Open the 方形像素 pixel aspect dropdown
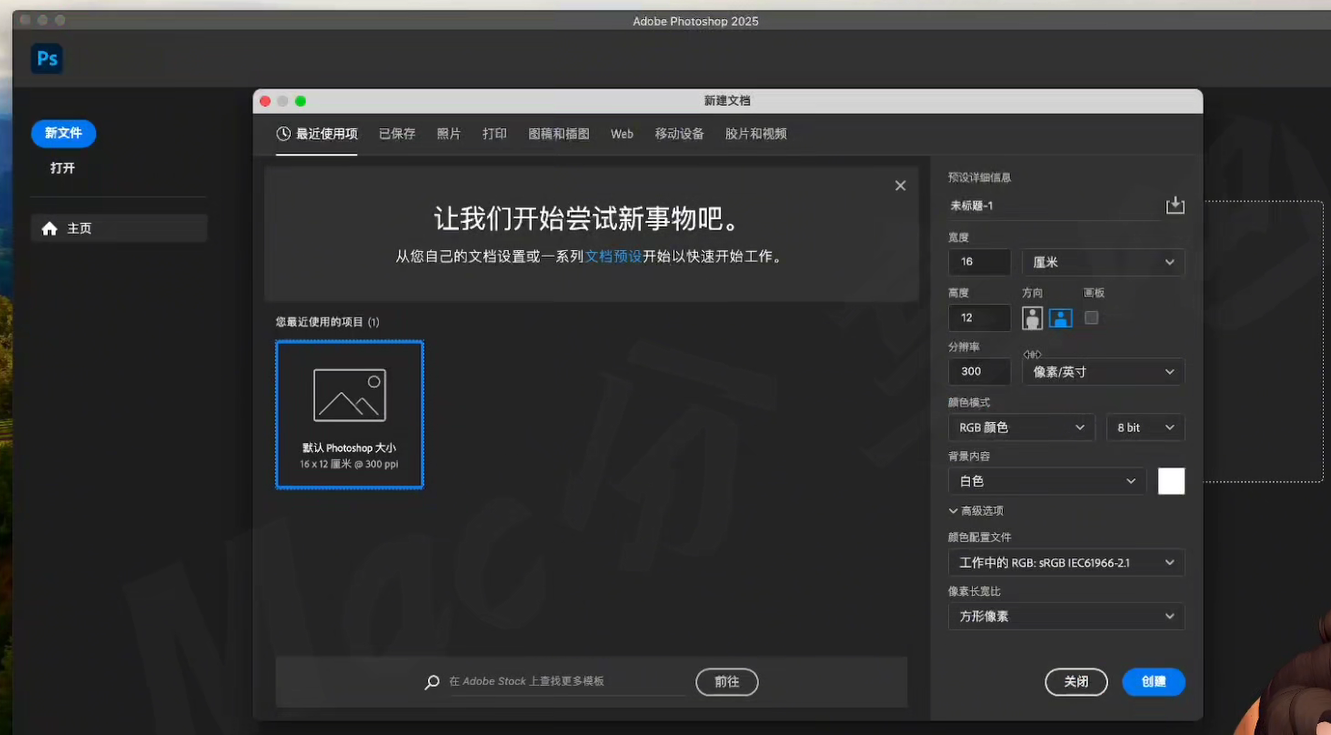Image resolution: width=1331 pixels, height=735 pixels. (1066, 616)
